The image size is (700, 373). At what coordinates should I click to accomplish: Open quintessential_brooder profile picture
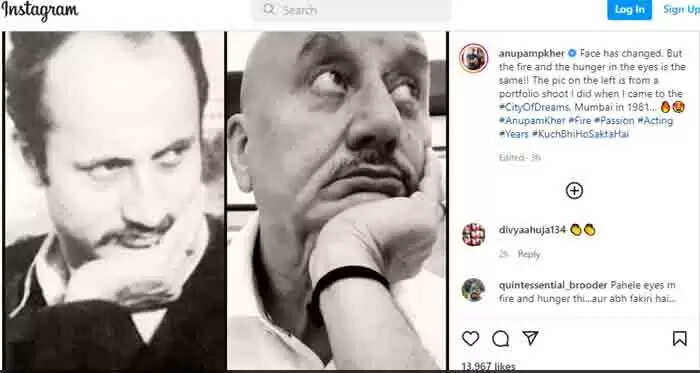[x=474, y=290]
